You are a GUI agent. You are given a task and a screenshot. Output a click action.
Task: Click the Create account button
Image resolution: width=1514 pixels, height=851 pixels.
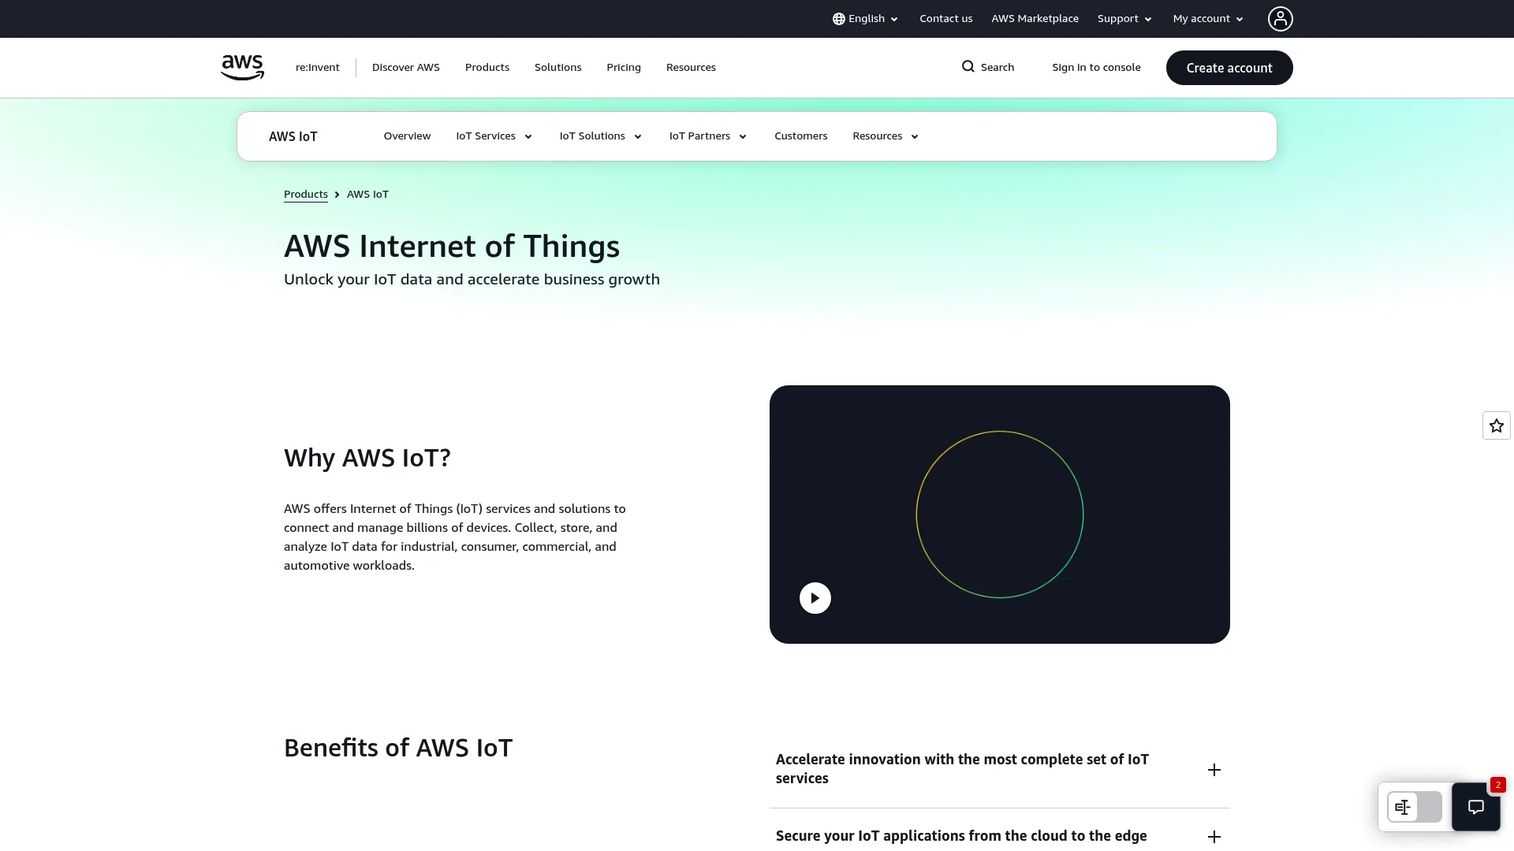click(x=1229, y=68)
